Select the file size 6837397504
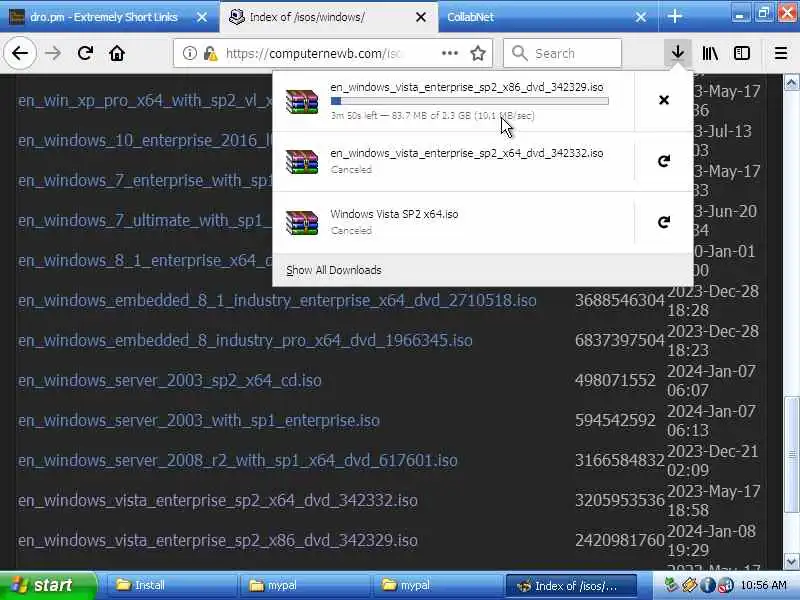 click(620, 340)
